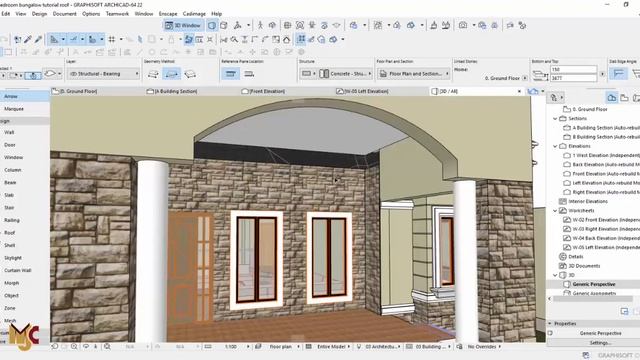Viewport: 640px width, 360px height.
Task: Close the 3D / All tab
Action: (x=519, y=91)
